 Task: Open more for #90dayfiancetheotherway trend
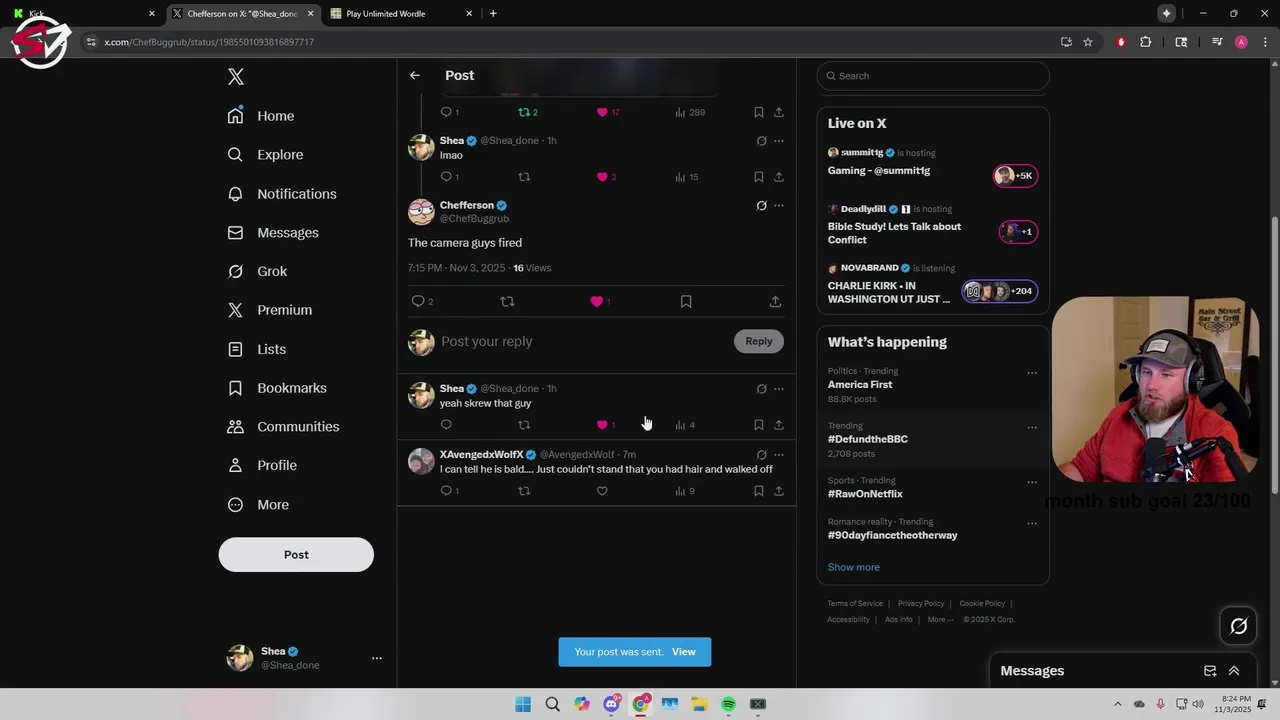click(1032, 523)
